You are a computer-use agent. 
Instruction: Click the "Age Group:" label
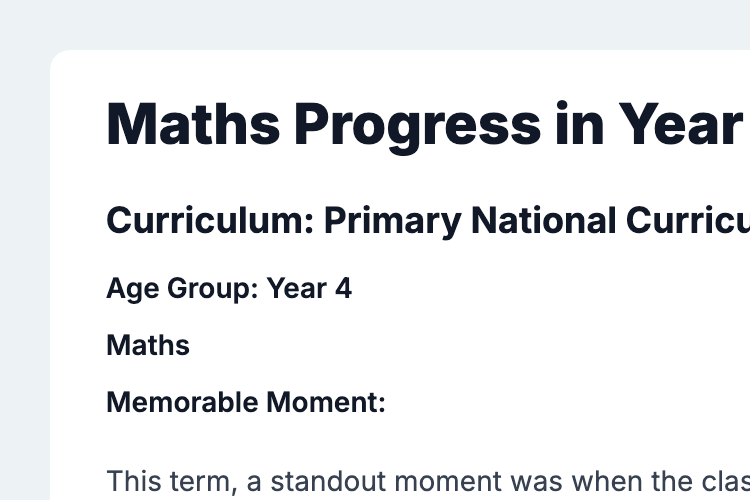[x=182, y=289]
